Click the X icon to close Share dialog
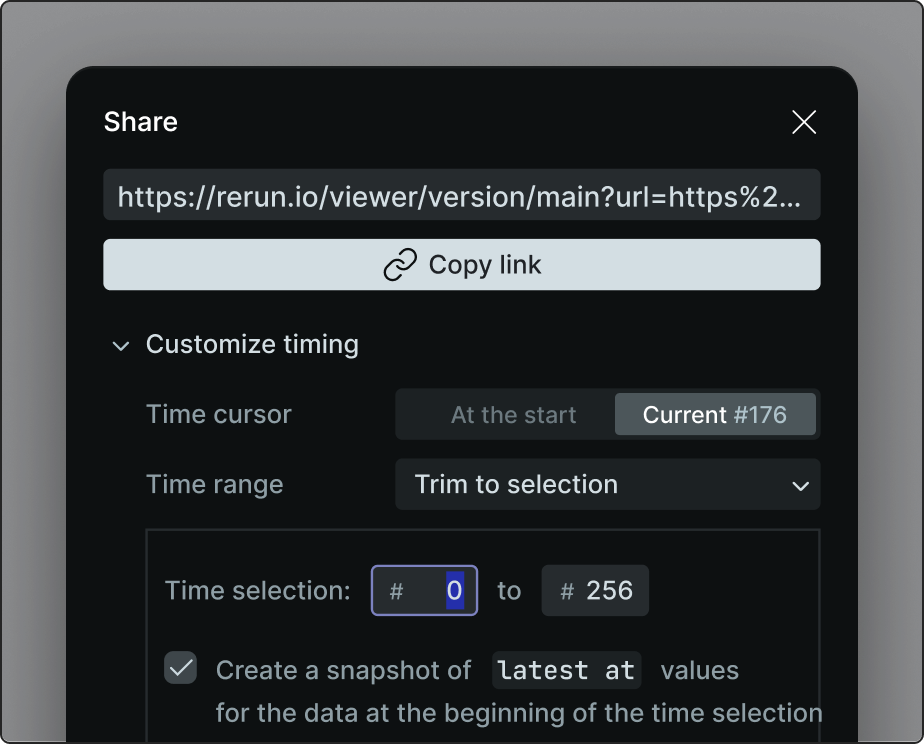This screenshot has height=744, width=924. [804, 122]
